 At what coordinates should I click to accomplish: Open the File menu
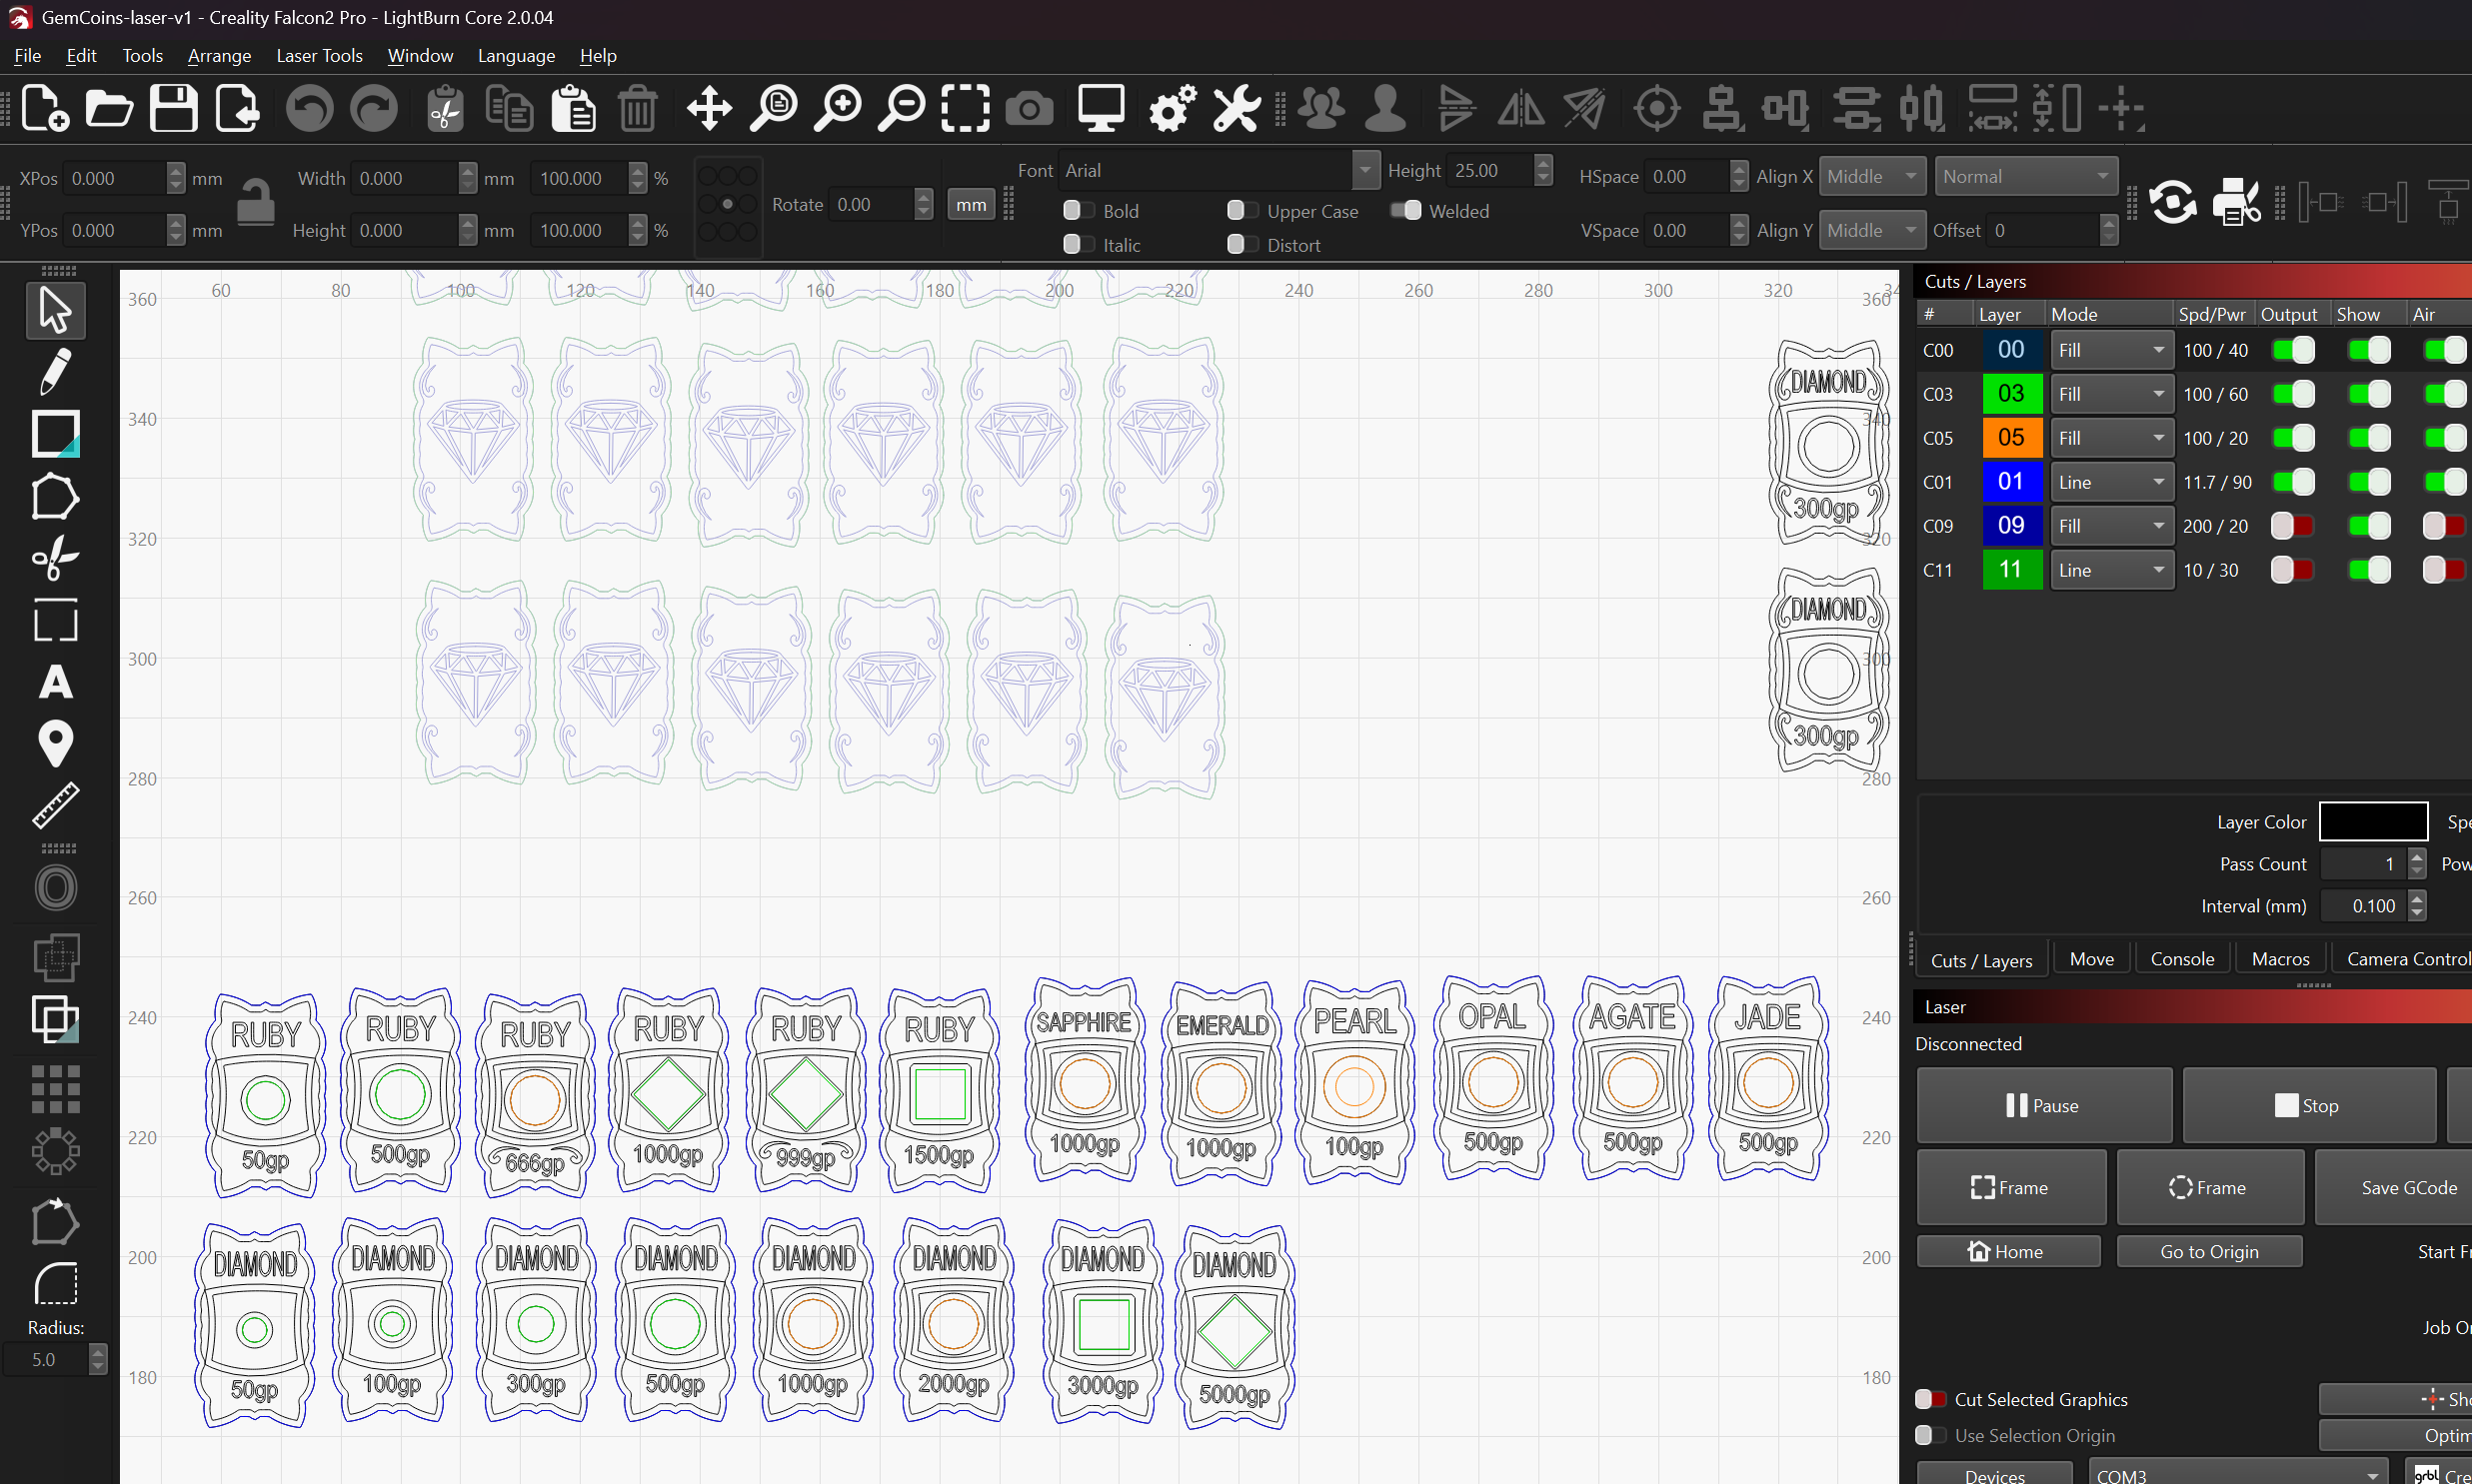(x=28, y=55)
